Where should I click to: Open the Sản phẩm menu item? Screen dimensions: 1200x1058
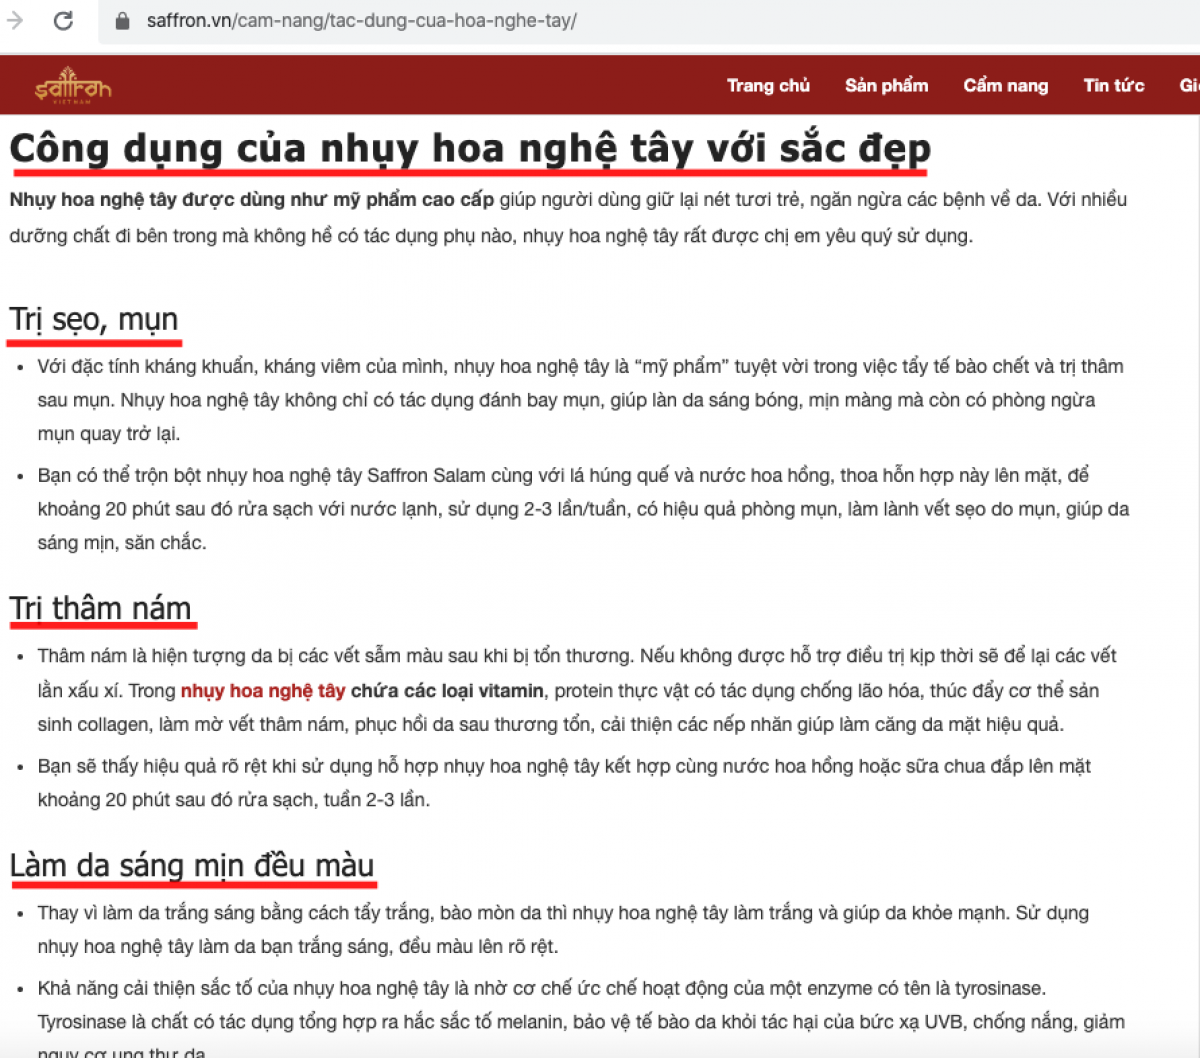(x=886, y=86)
